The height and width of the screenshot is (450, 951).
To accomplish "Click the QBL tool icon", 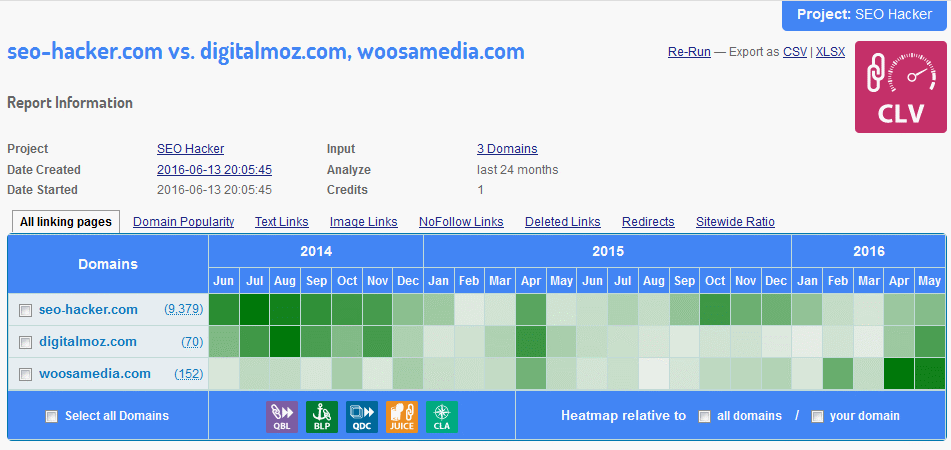I will (x=281, y=416).
